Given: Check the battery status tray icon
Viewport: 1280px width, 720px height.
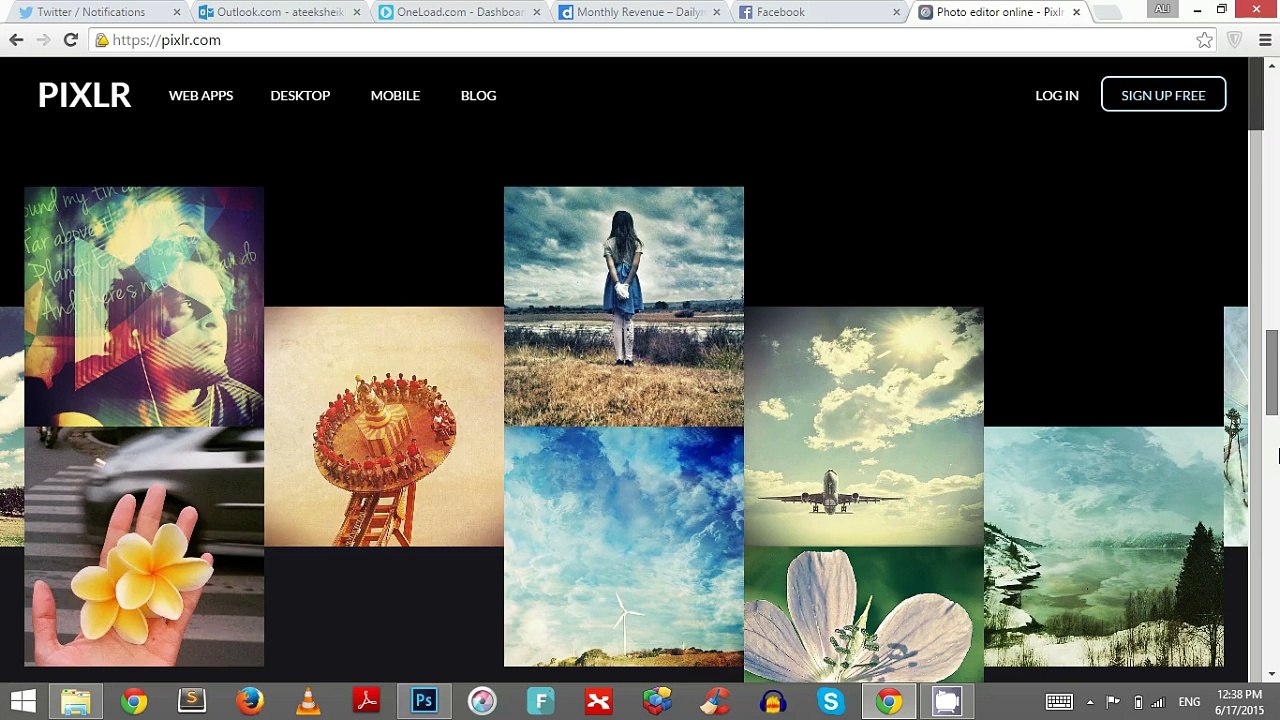Looking at the screenshot, I should point(1138,702).
